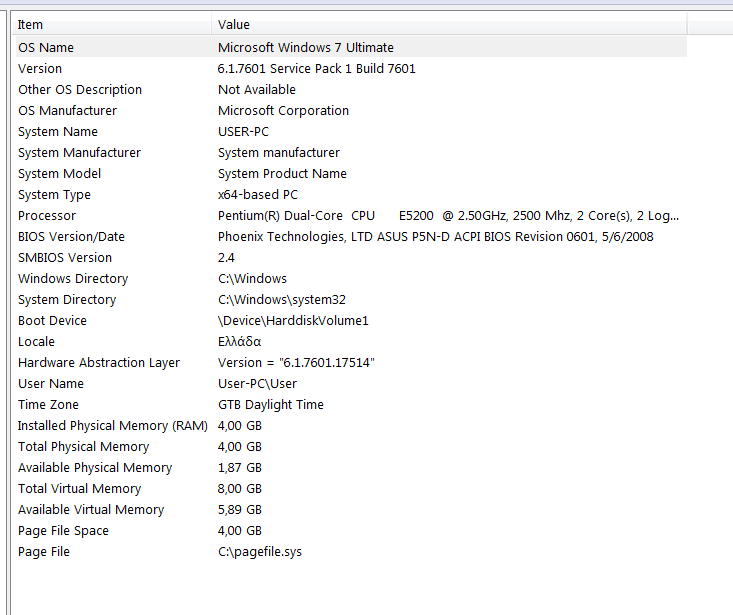Select value C:\Windows\system32
This screenshot has height=615, width=733.
coord(282,300)
